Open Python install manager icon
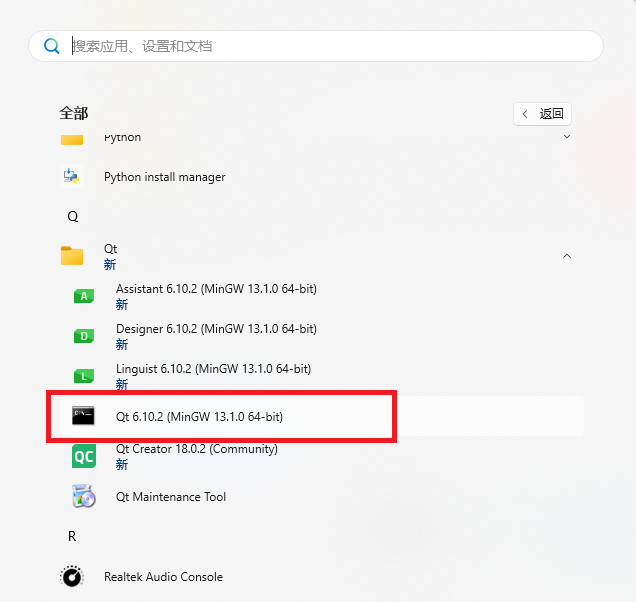This screenshot has height=602, width=636. tap(72, 176)
